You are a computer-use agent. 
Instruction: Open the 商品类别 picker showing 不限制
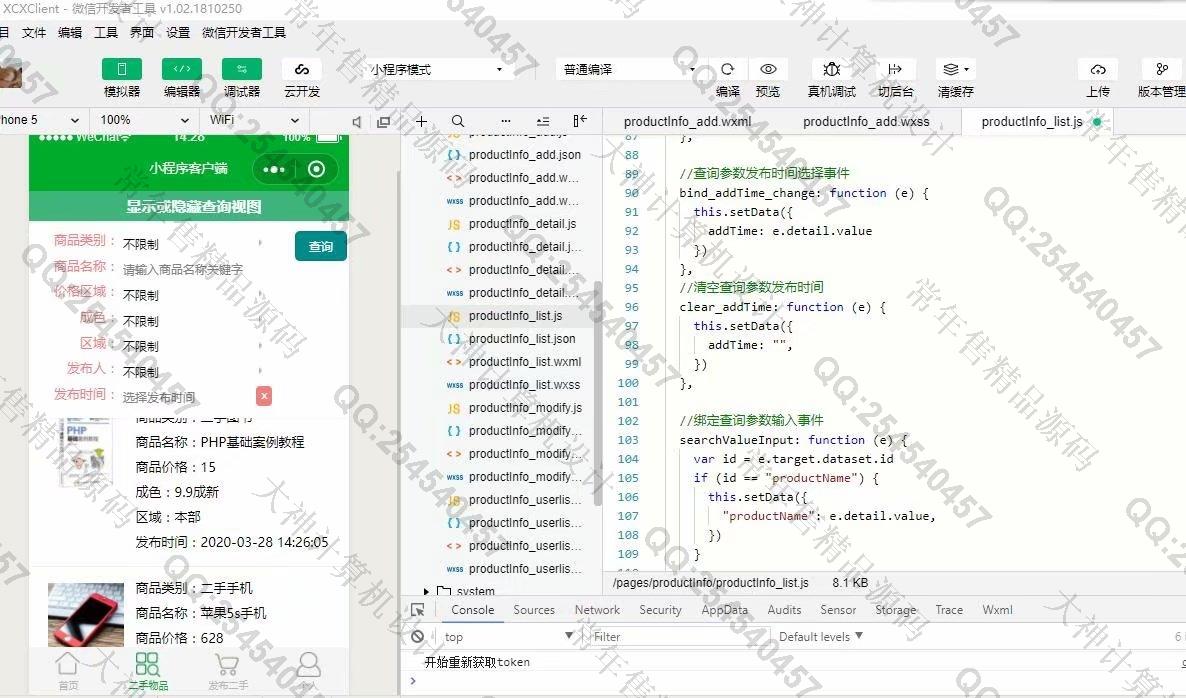(193, 244)
